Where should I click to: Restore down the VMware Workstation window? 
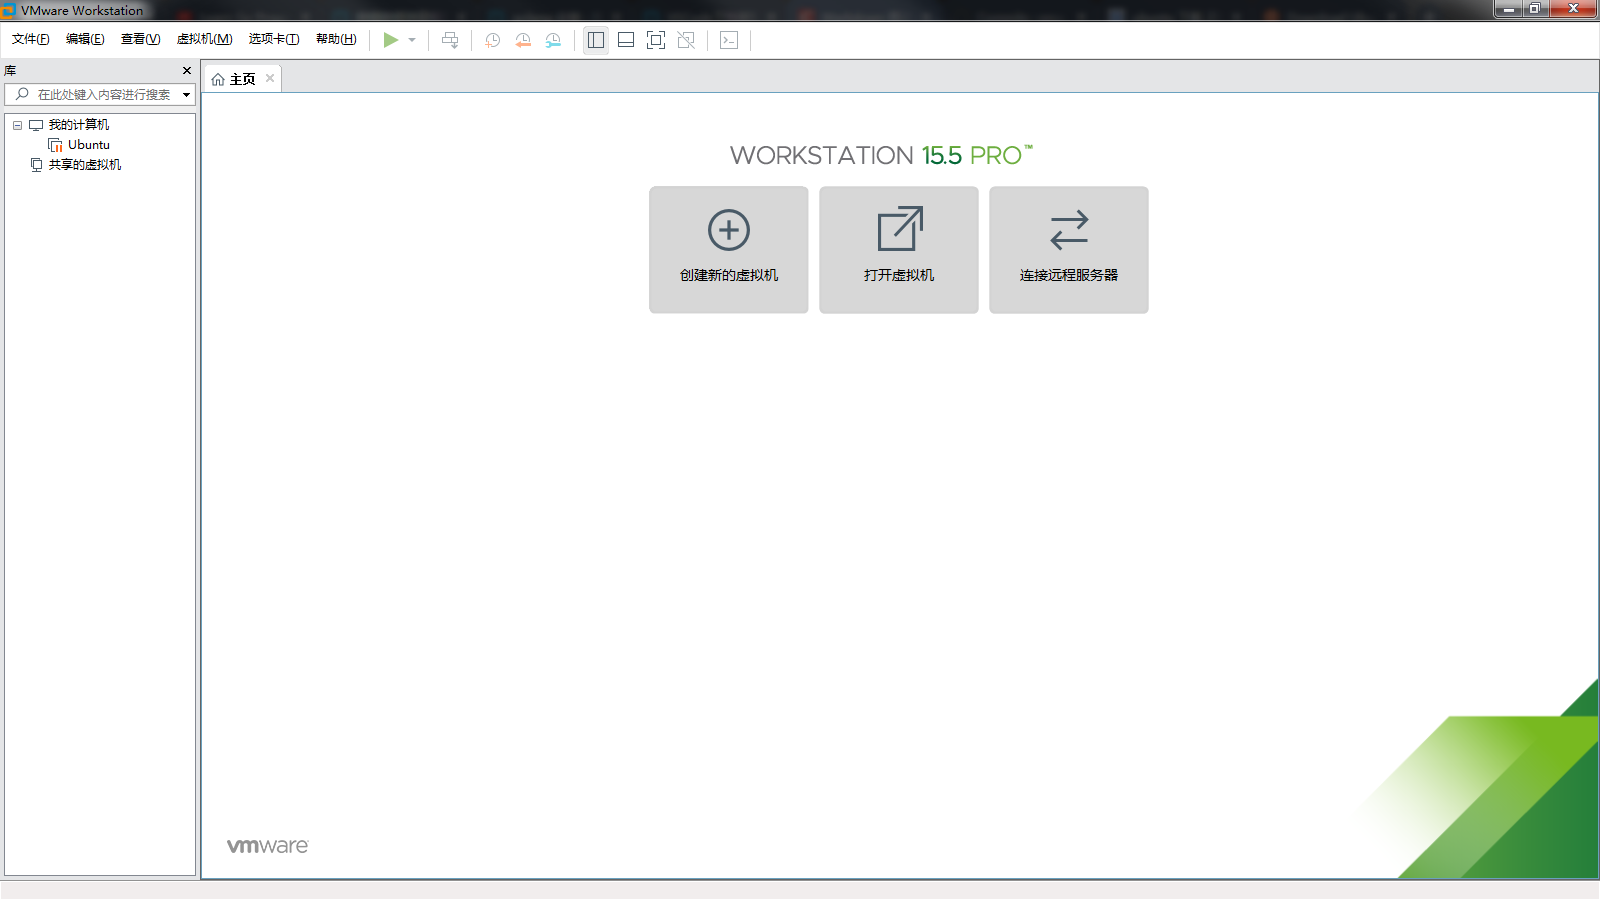click(1534, 9)
